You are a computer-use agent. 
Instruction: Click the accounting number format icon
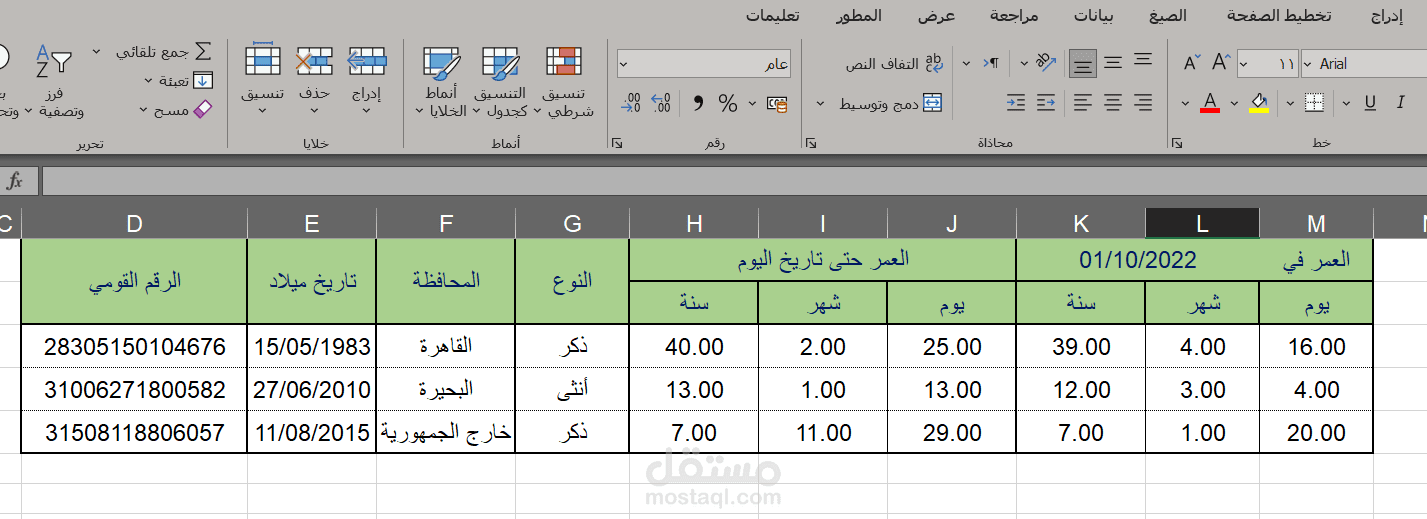(776, 103)
